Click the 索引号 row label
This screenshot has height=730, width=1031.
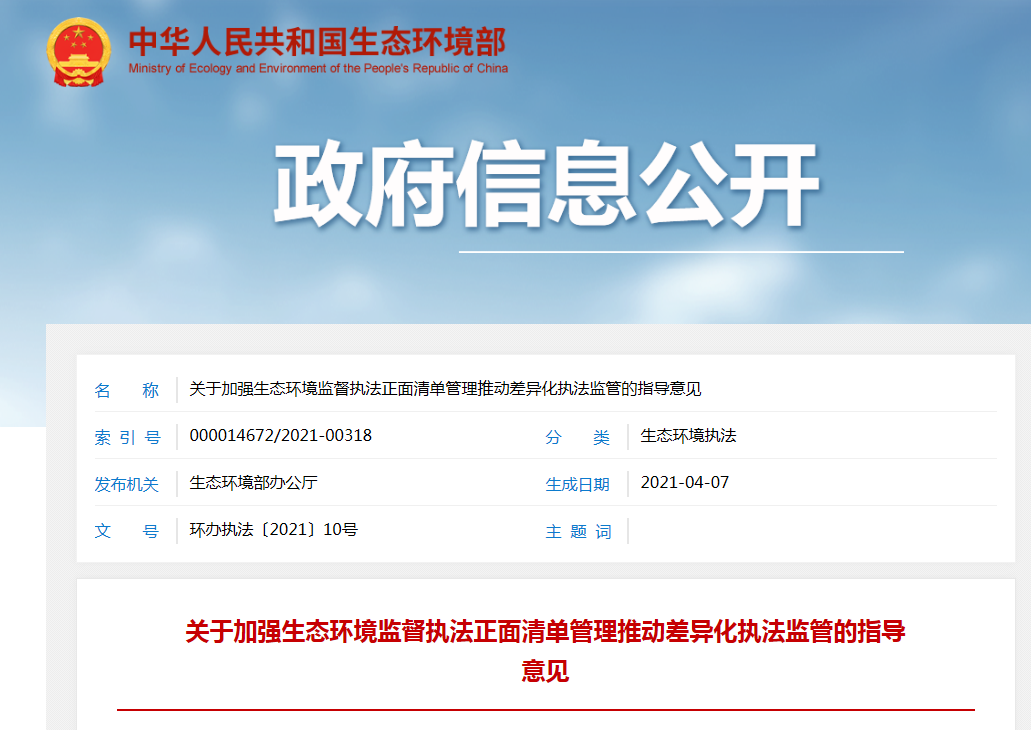tap(128, 436)
